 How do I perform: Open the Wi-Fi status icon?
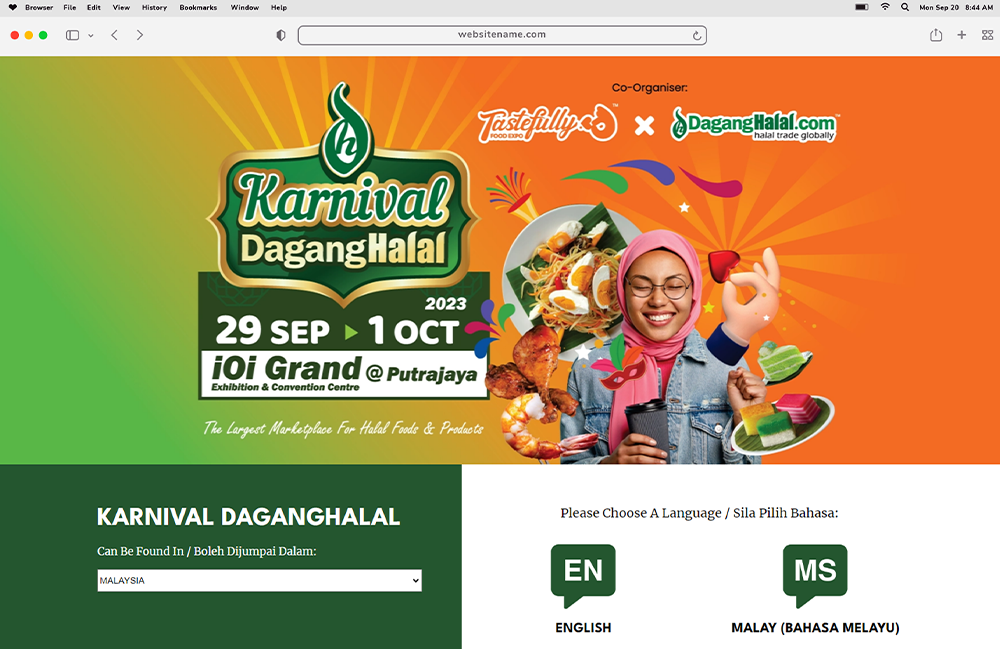(885, 7)
